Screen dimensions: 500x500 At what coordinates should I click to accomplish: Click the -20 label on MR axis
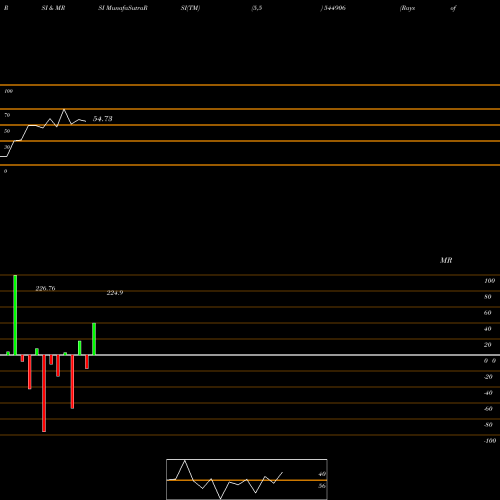tap(488, 377)
